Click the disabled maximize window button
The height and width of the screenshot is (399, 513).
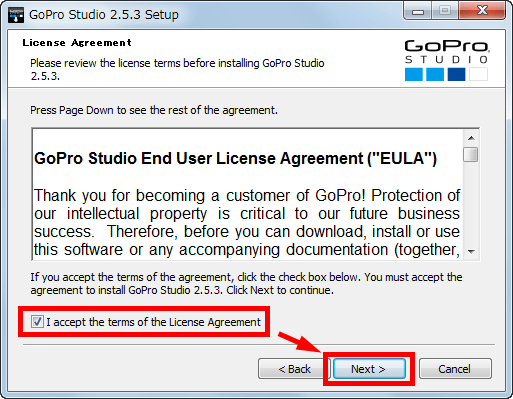[x=445, y=11]
